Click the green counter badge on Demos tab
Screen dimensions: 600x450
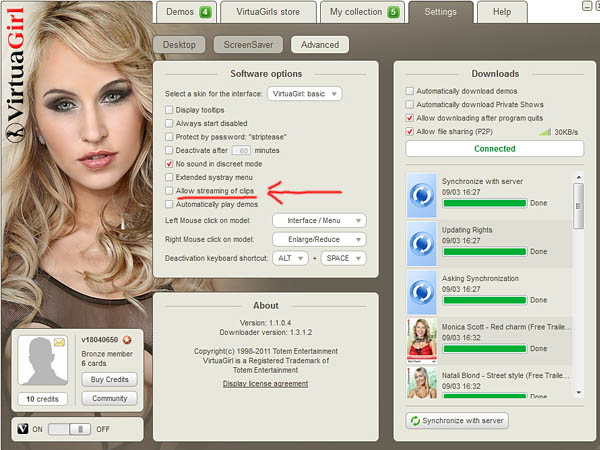coord(205,12)
